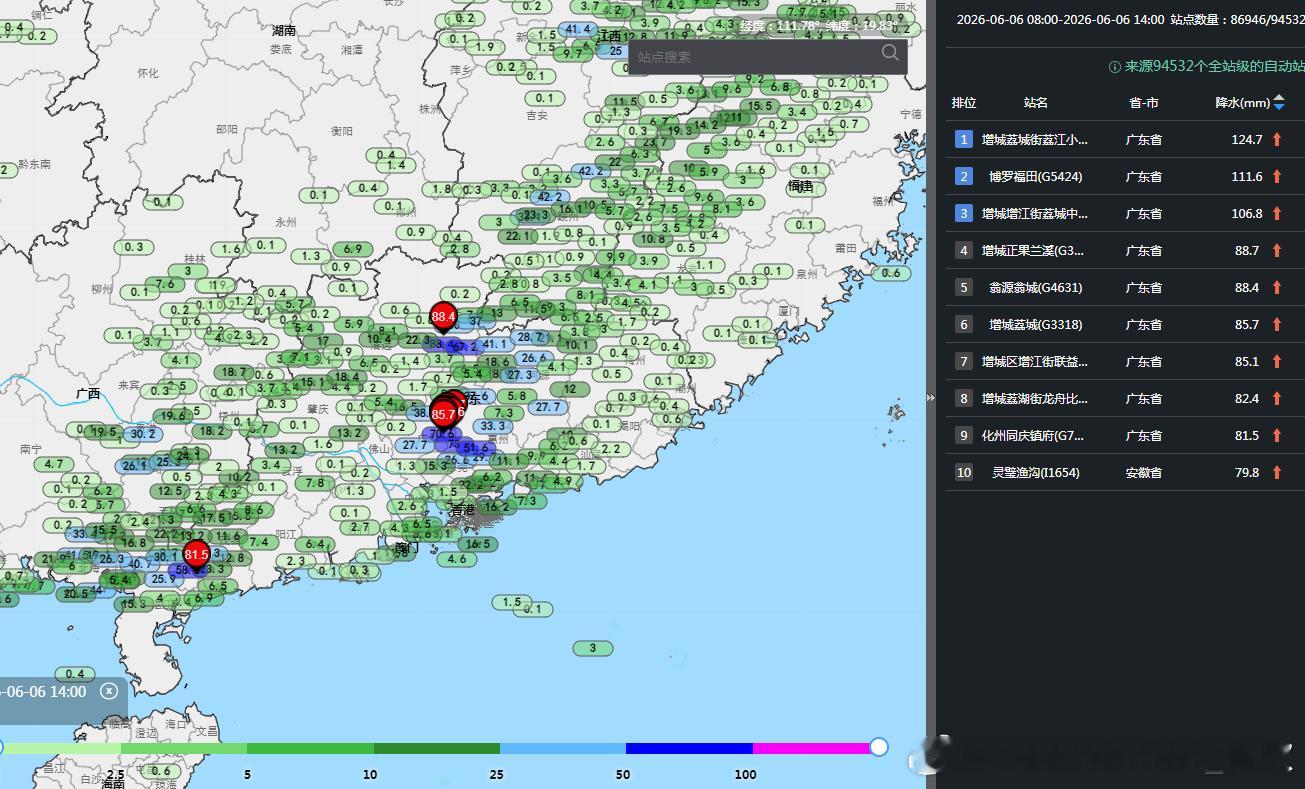Screen dimensions: 1305x789
Task: Toggle sort arrows beside 降水(mm)
Action: [x=1279, y=102]
